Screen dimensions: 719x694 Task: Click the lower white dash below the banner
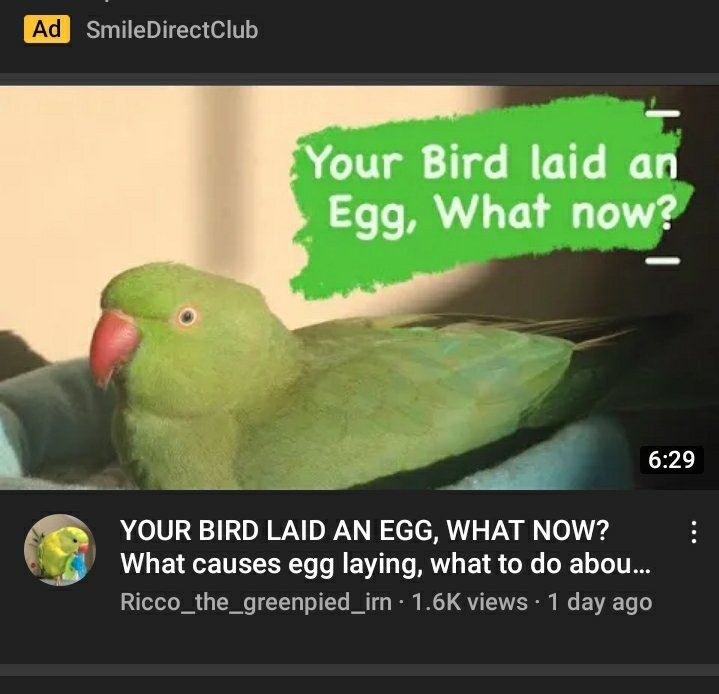point(663,261)
